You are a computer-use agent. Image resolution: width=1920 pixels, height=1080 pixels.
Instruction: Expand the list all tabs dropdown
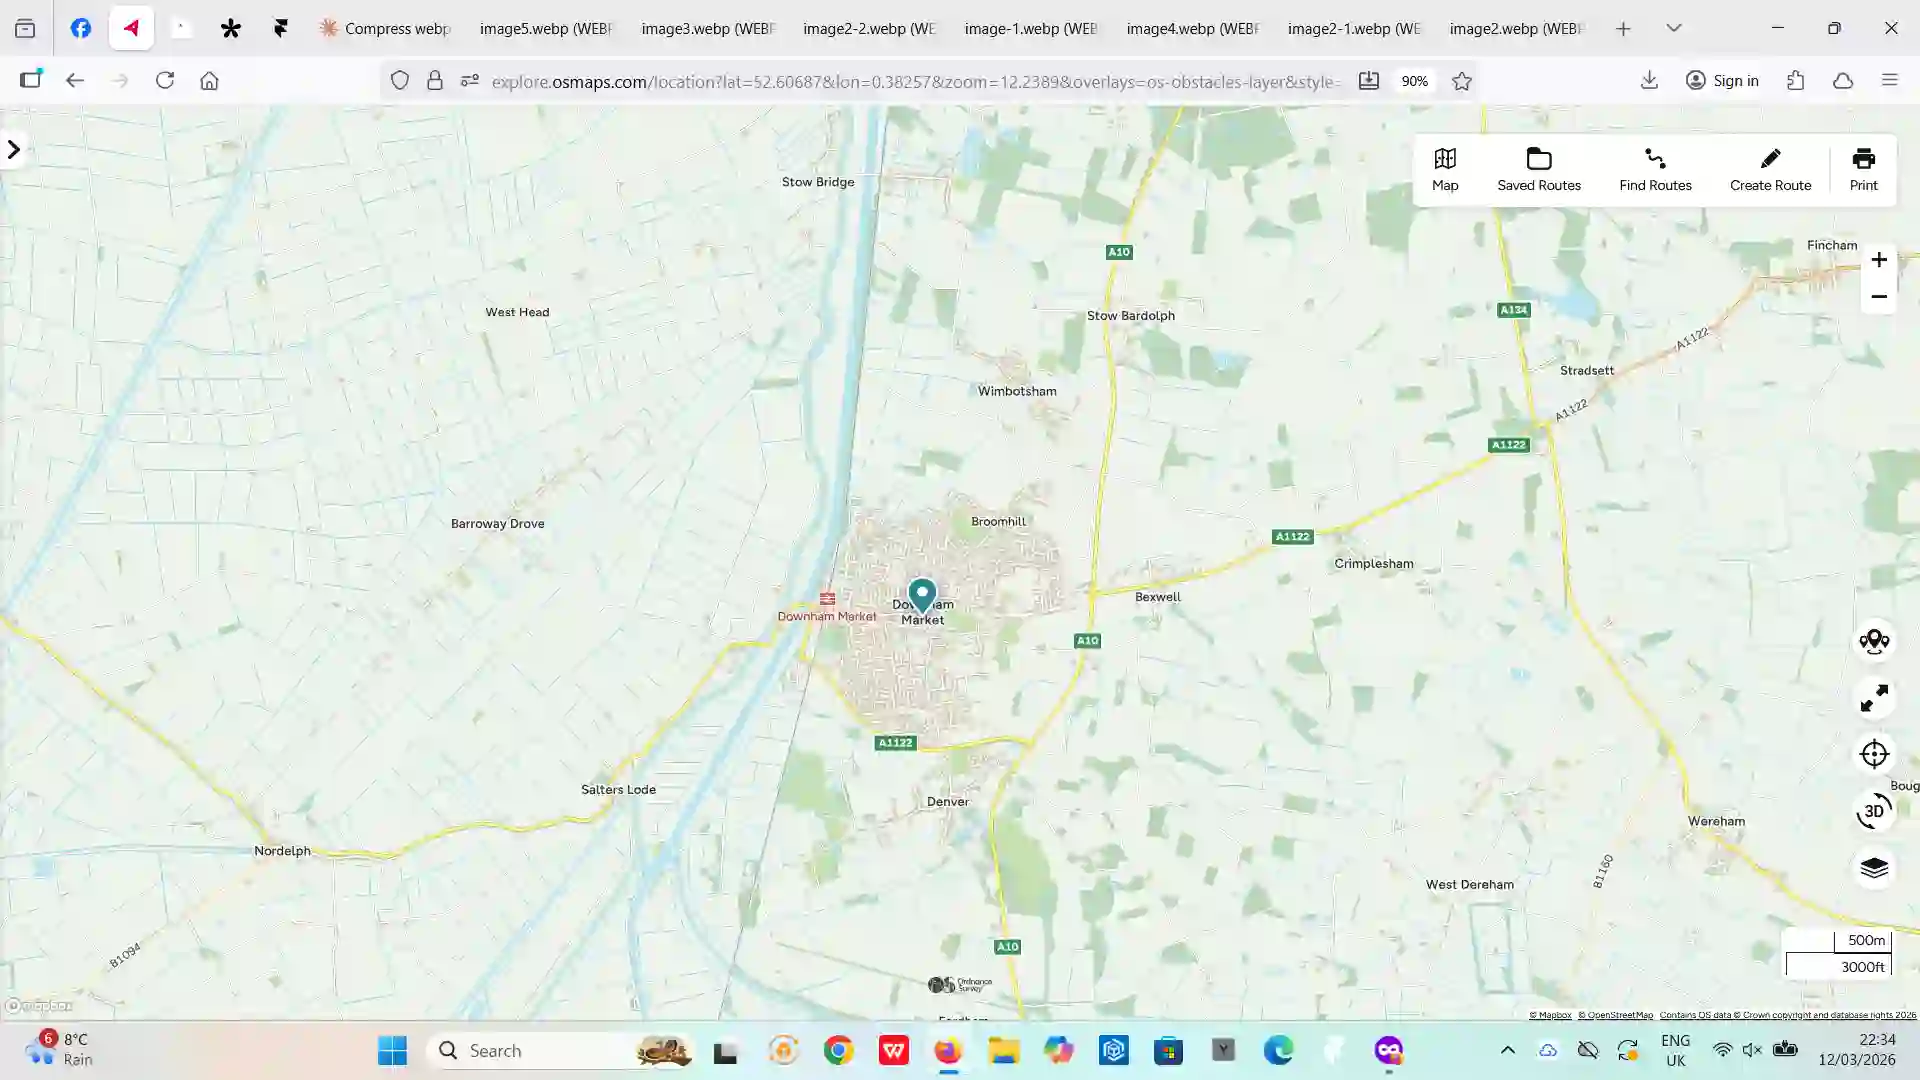pos(1674,28)
